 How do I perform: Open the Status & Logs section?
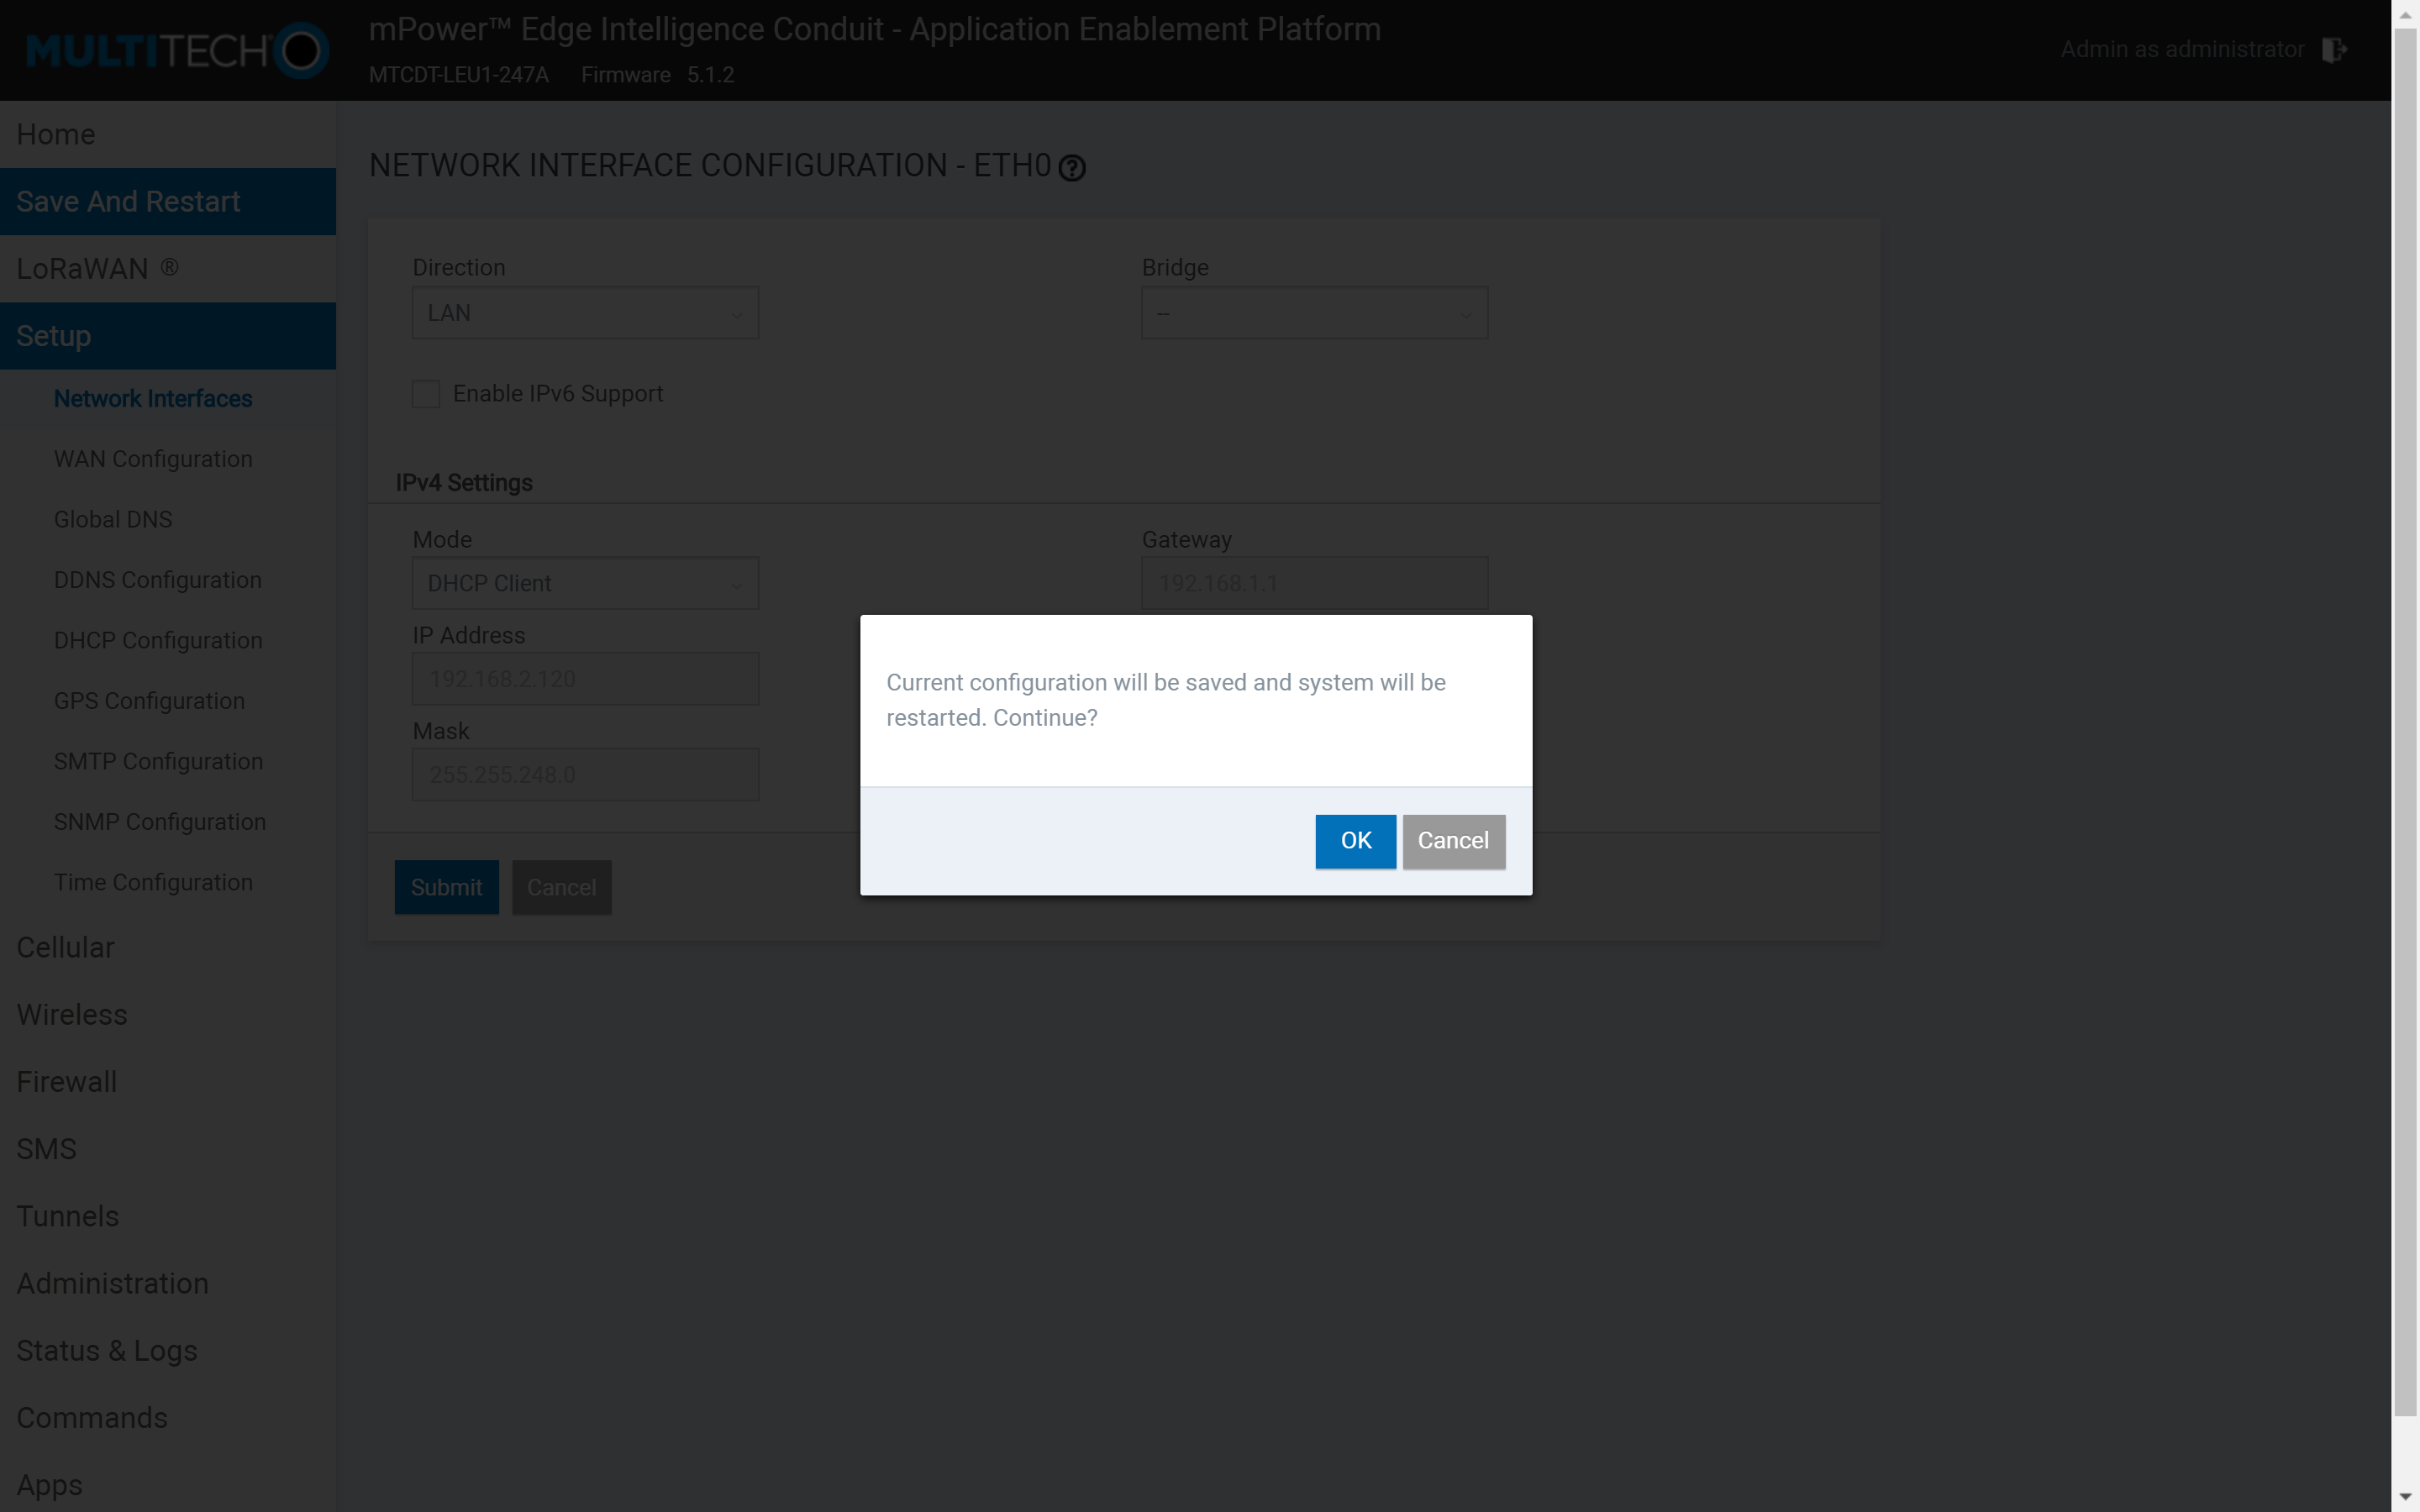[x=107, y=1350]
